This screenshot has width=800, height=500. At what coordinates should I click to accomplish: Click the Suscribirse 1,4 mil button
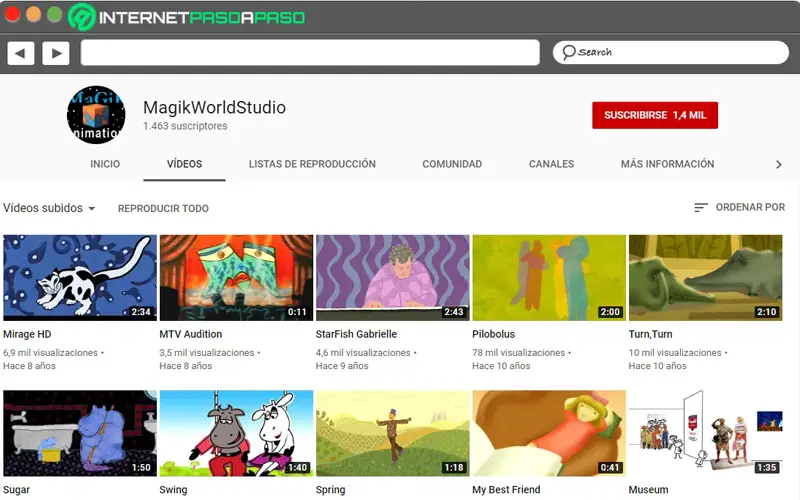click(x=655, y=115)
